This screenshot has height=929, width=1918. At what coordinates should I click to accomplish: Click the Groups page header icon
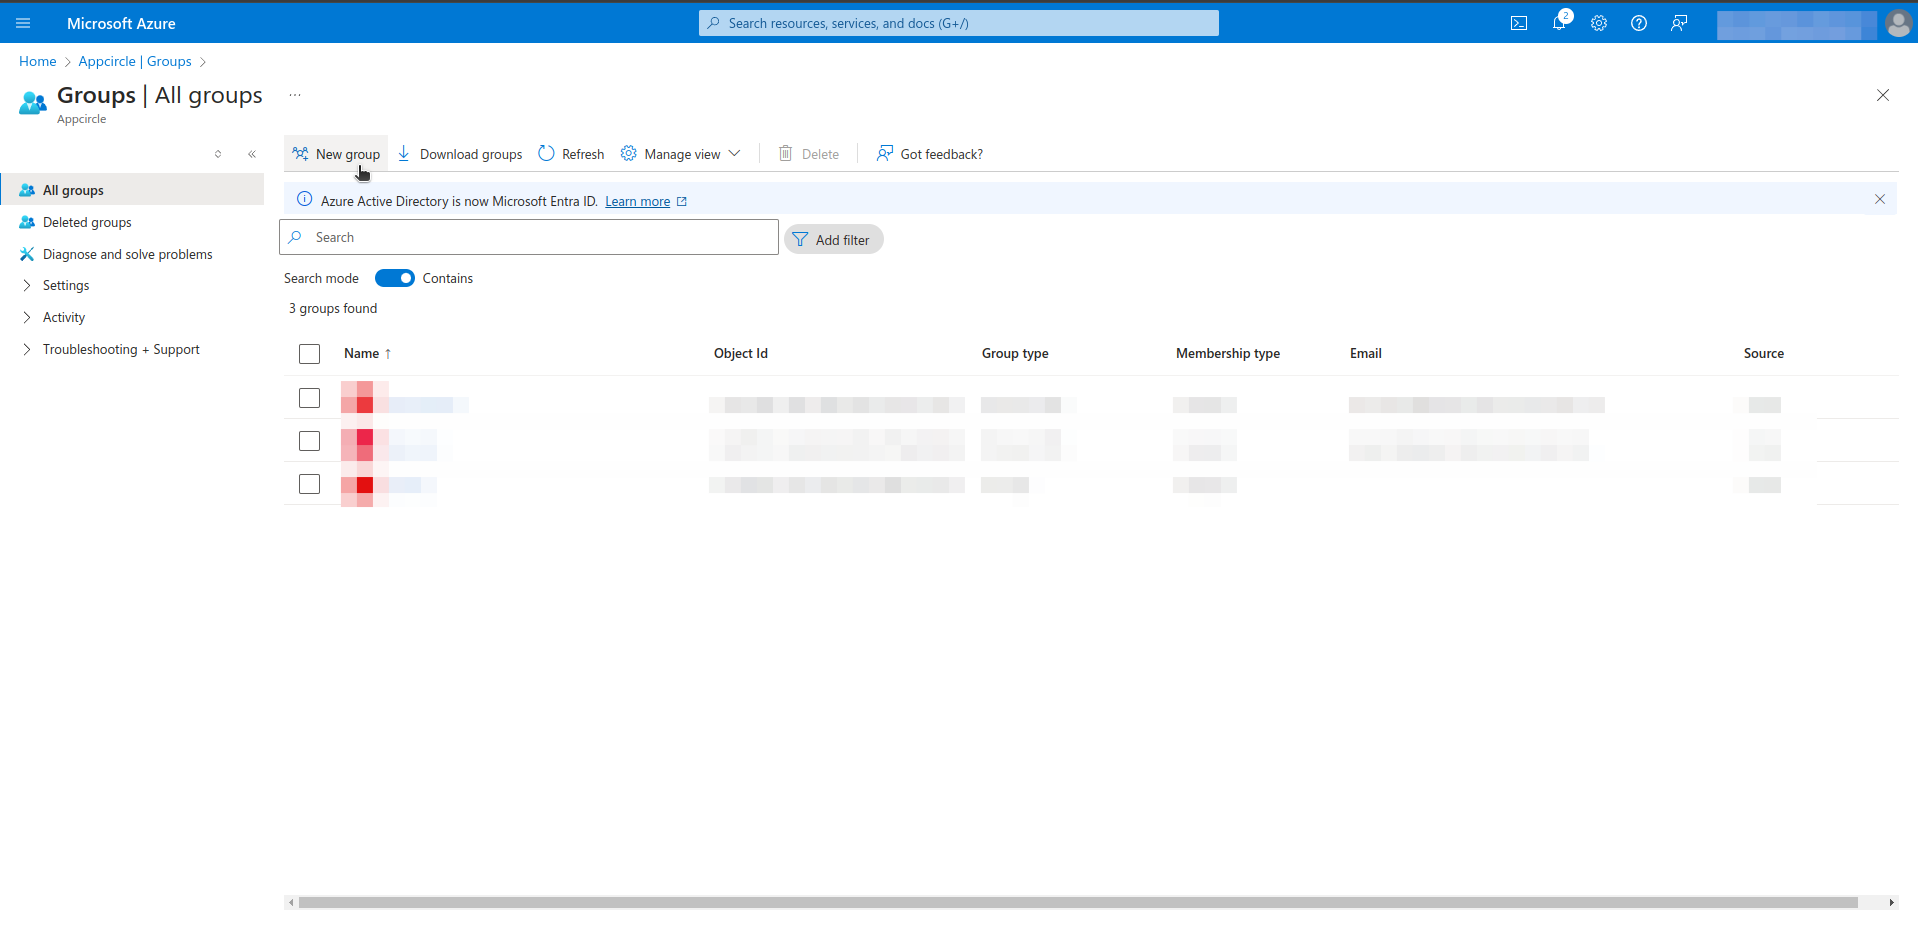point(33,103)
